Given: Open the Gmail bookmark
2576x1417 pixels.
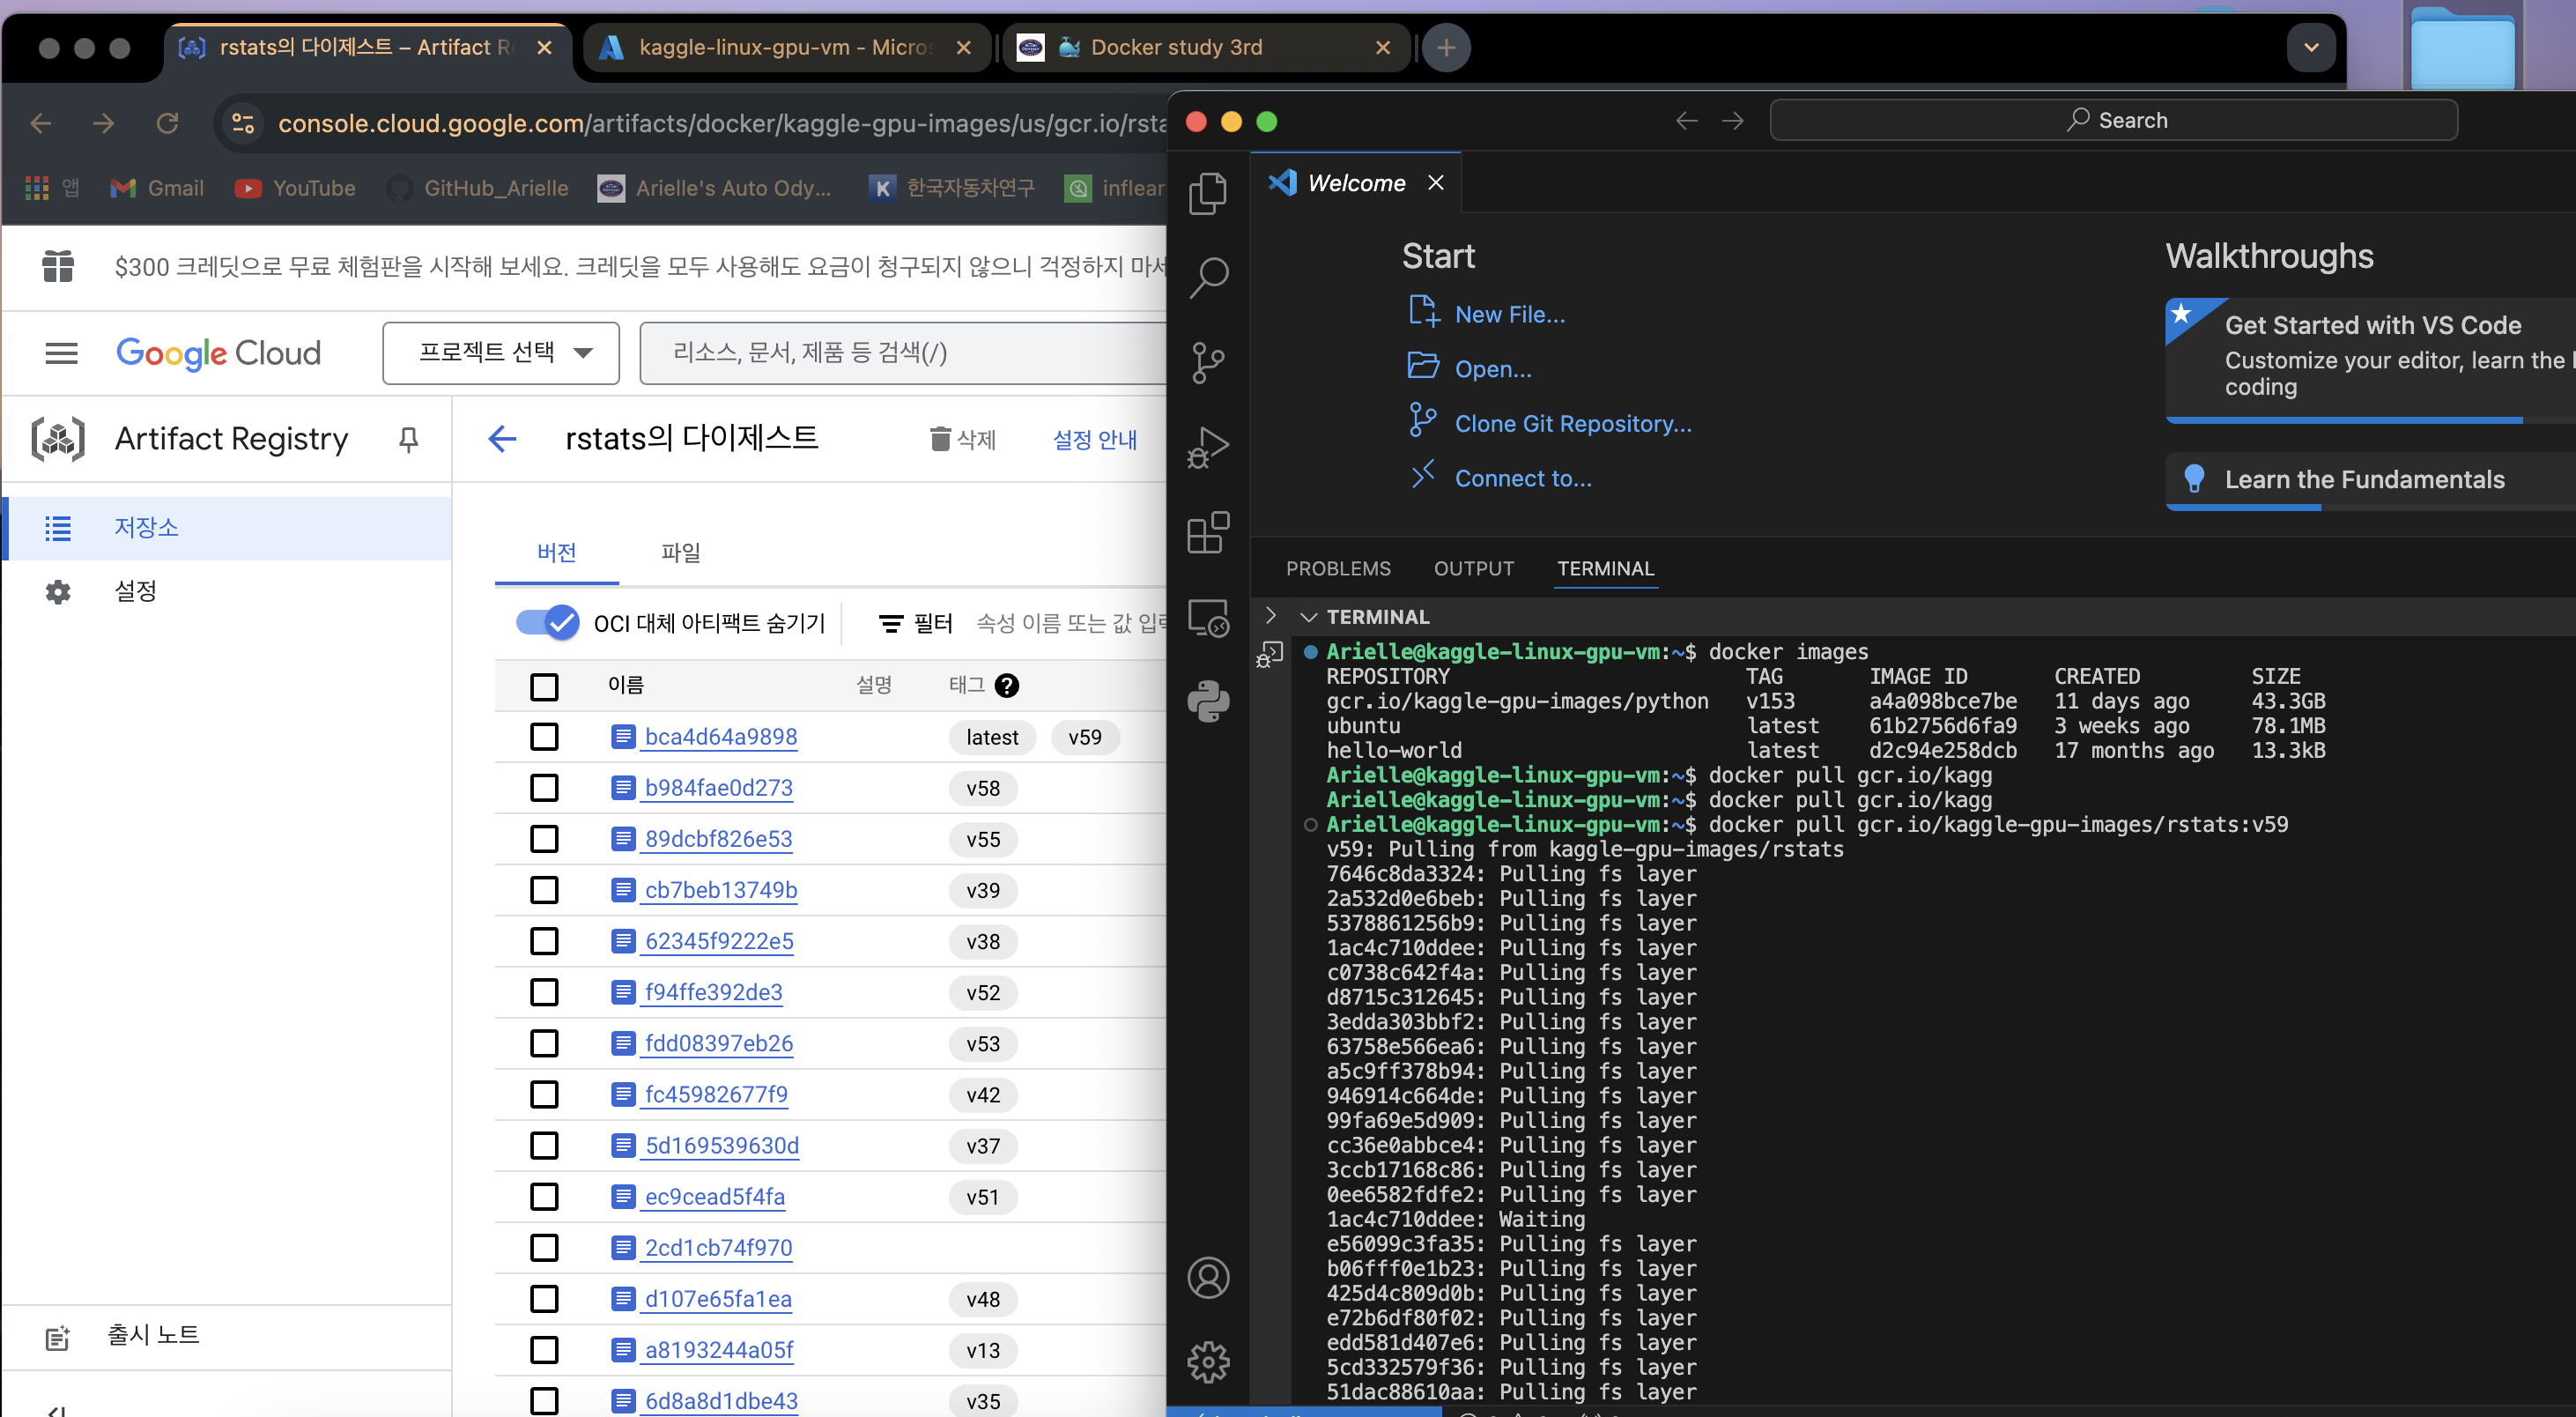Looking at the screenshot, I should (157, 188).
